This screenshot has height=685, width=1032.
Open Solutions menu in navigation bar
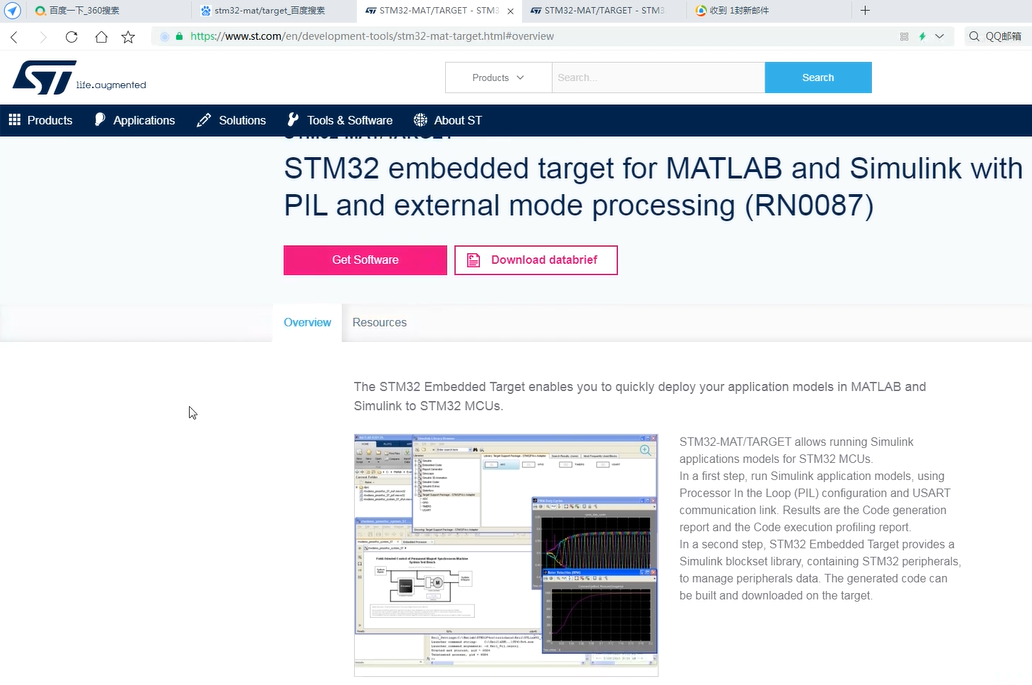point(232,120)
